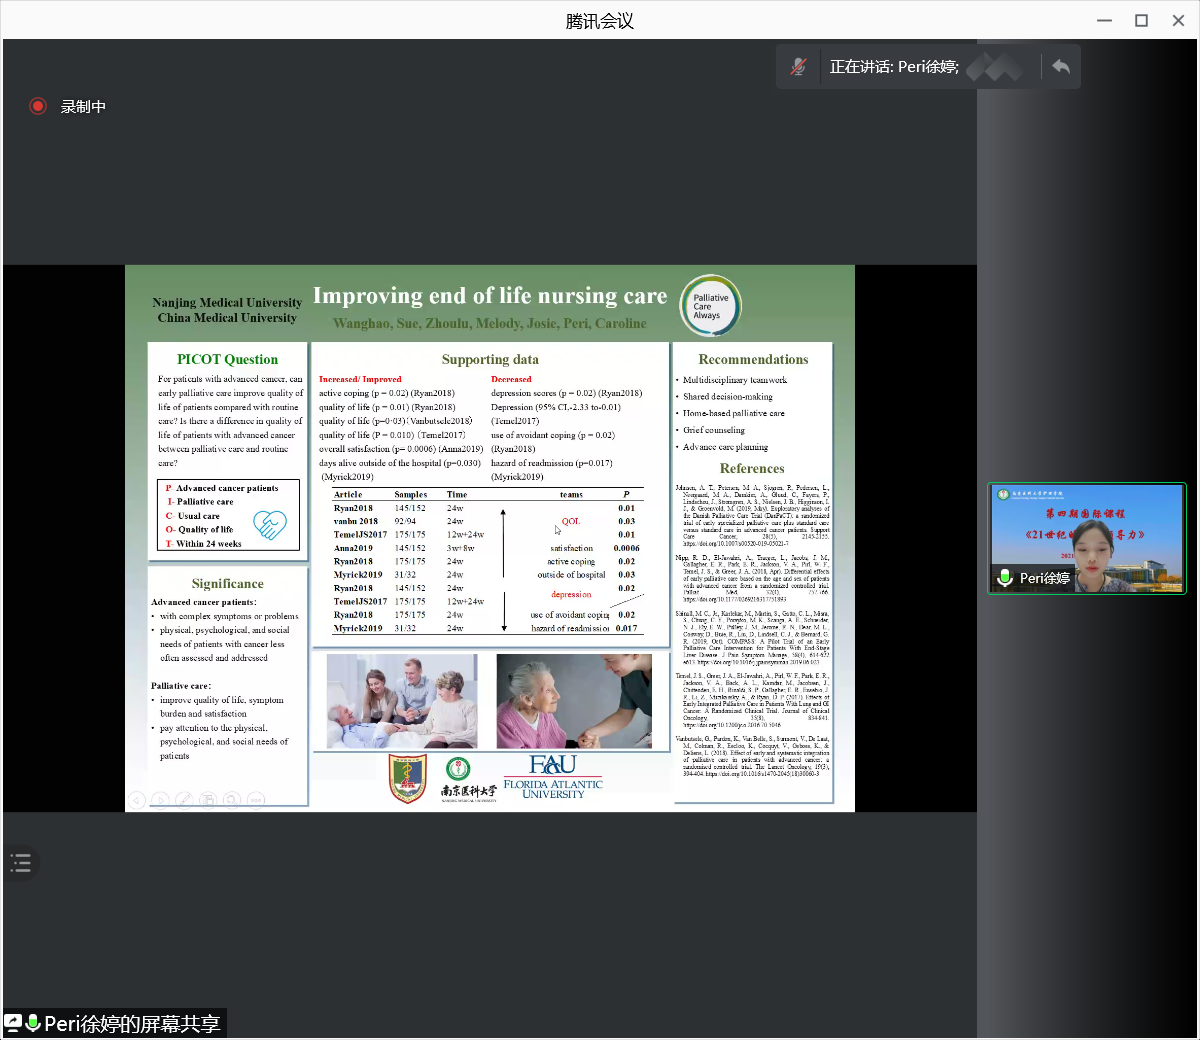The height and width of the screenshot is (1040, 1200).
Task: Open see all slides icon on slideshow toolbar
Action: (208, 799)
